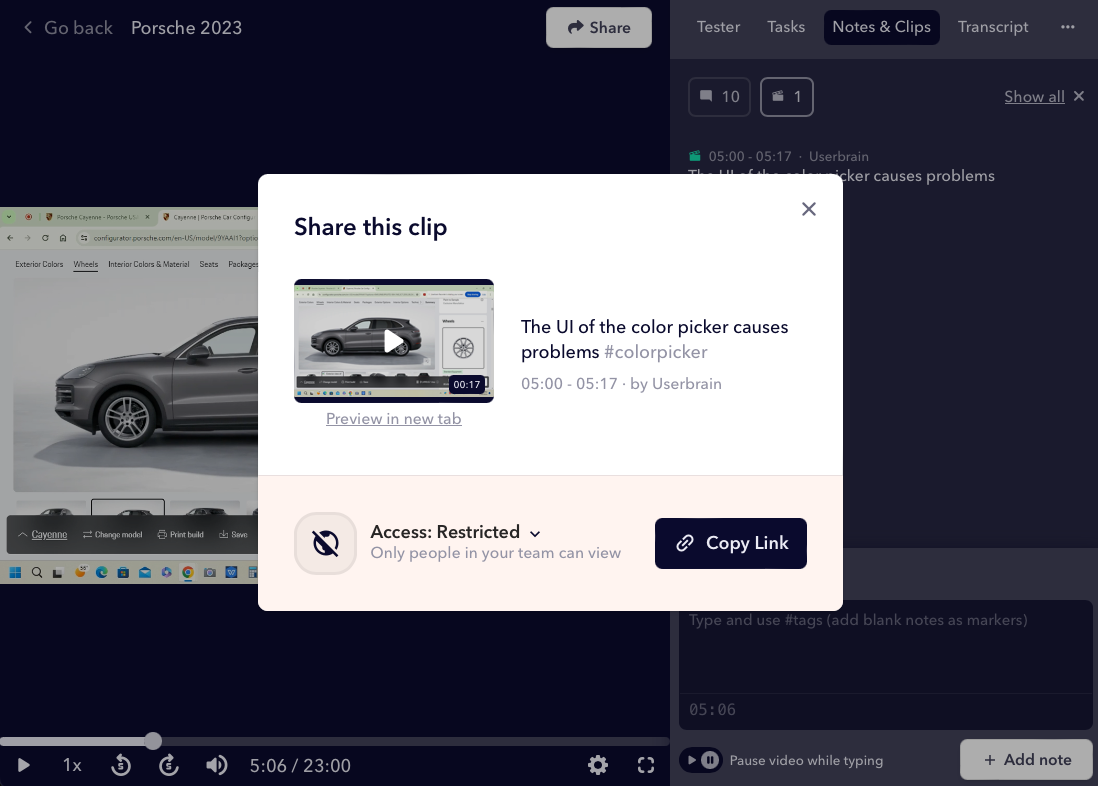Screen dimensions: 1098x786
Task: Click the Add note button
Action: pos(1027,759)
